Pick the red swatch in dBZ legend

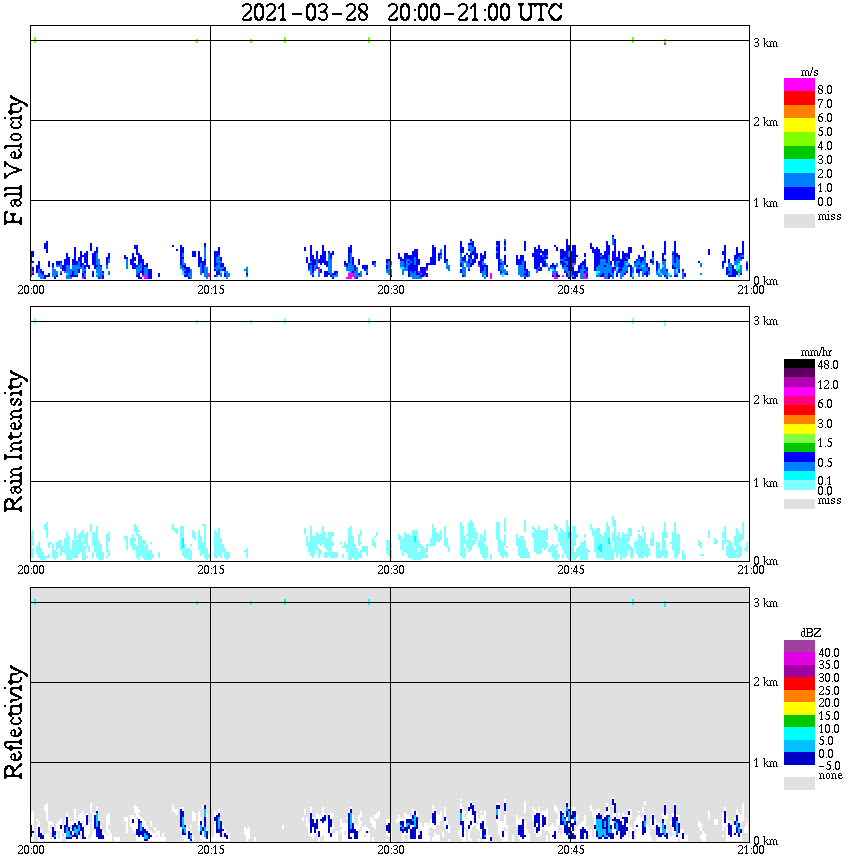click(x=799, y=683)
